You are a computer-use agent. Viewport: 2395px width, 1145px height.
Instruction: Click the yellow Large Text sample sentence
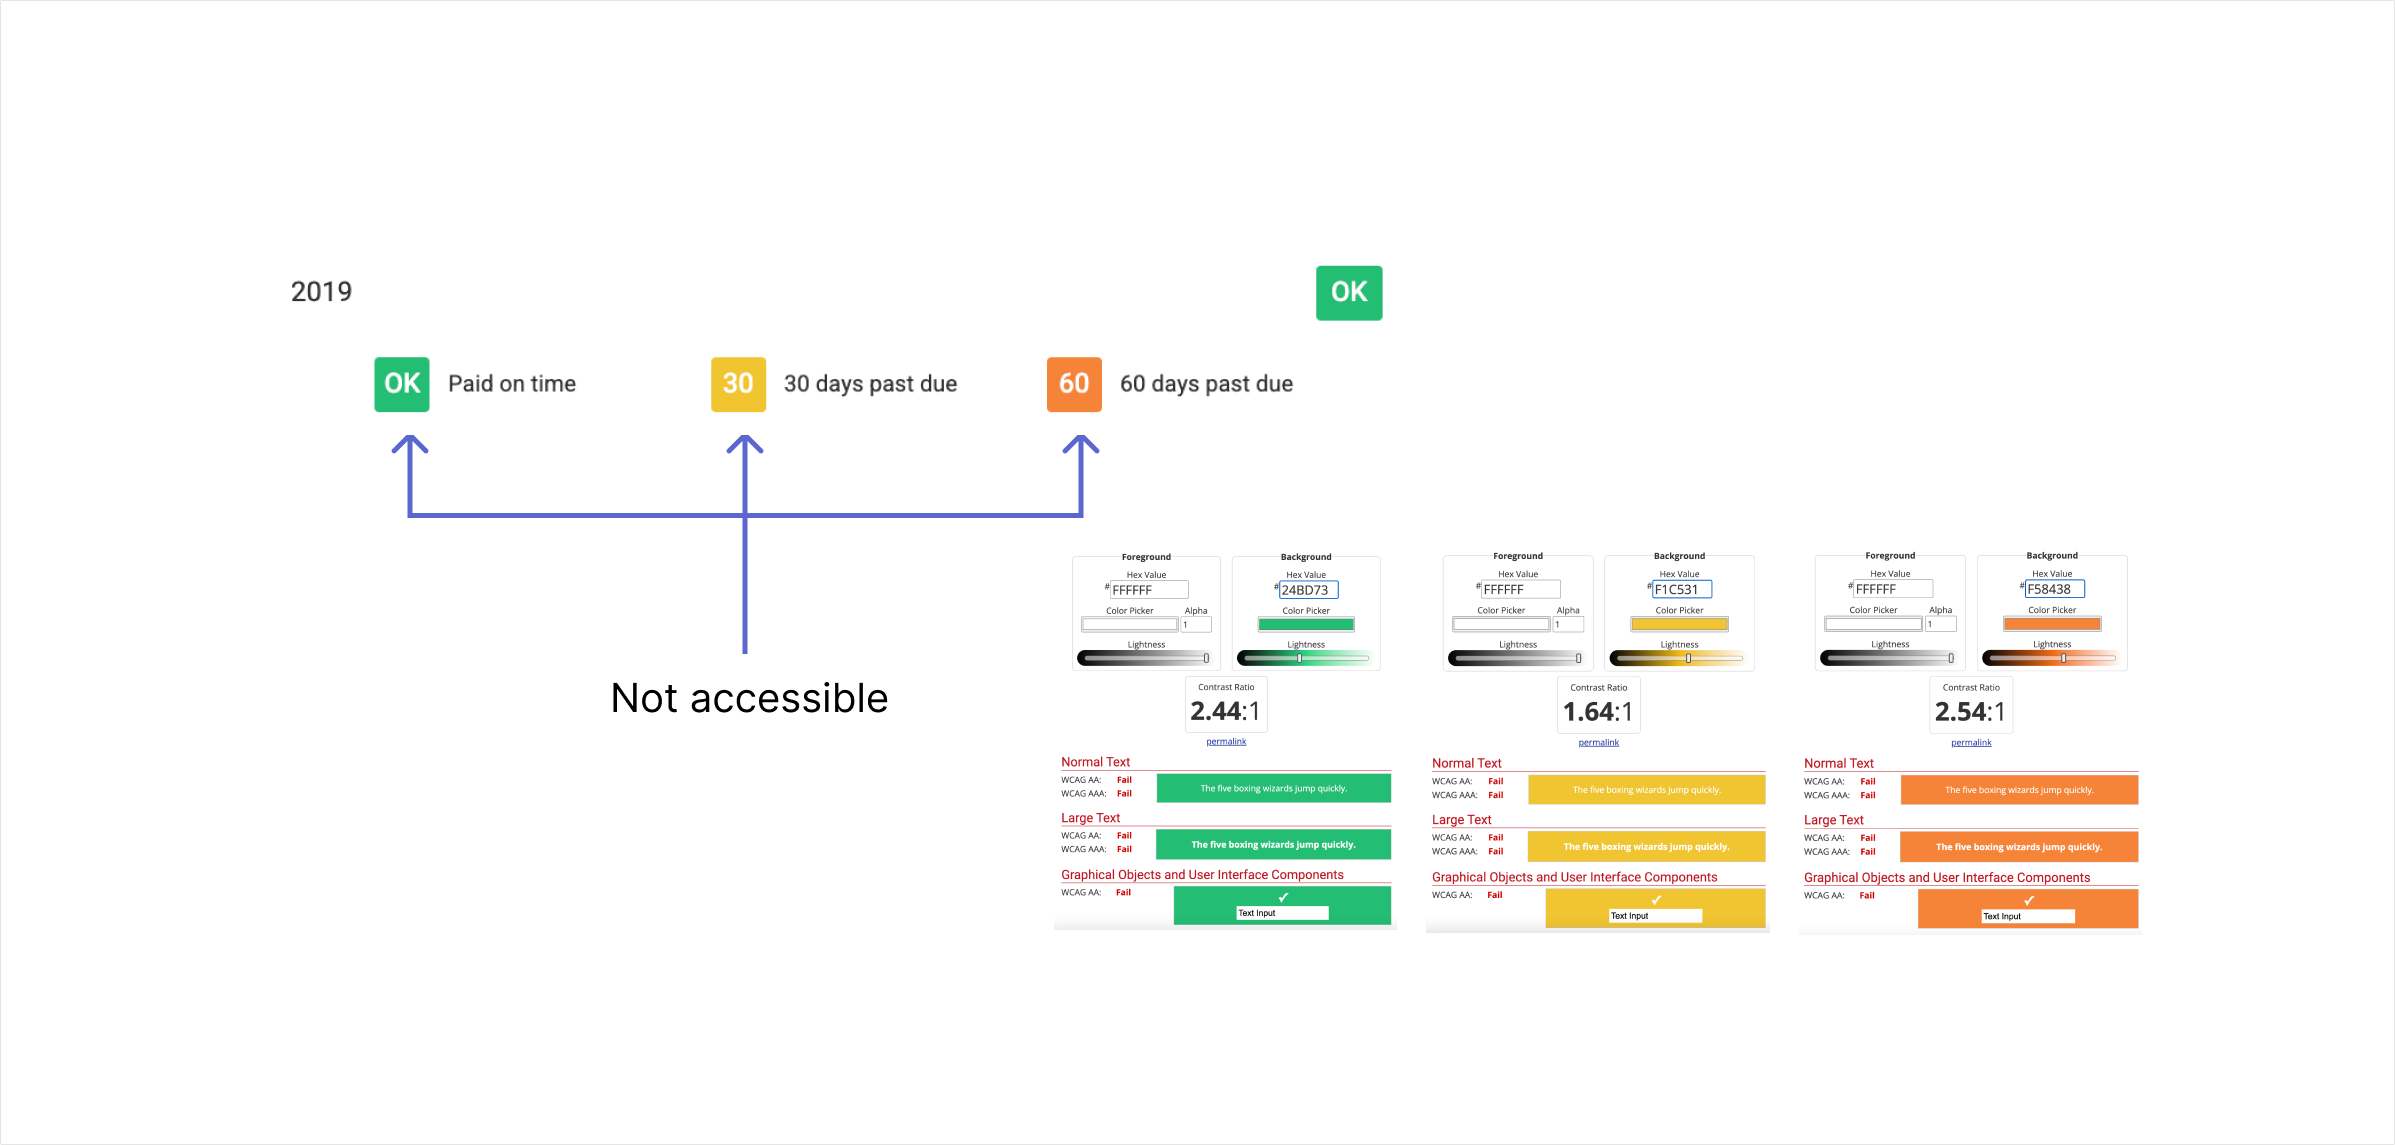(1646, 846)
